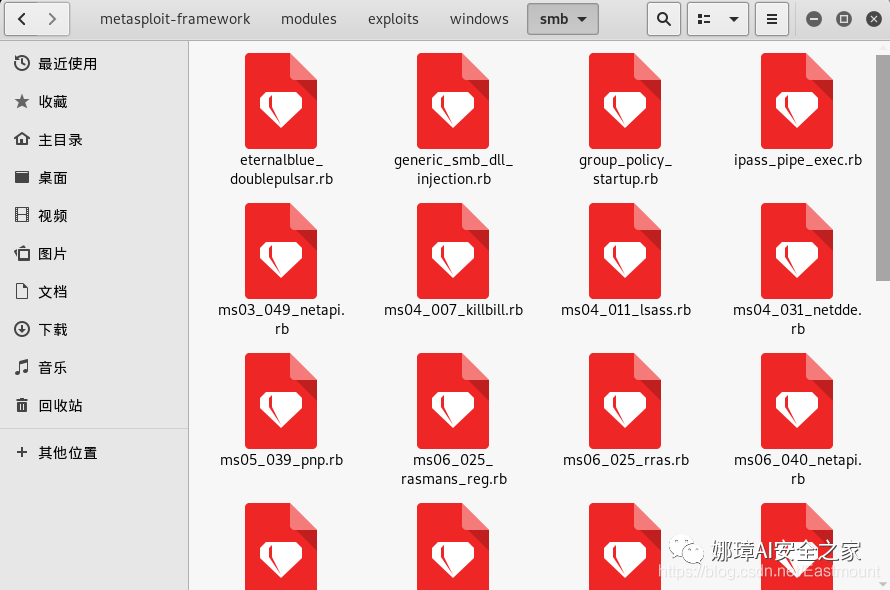Viewport: 890px width, 590px height.
Task: Select ipass_pipe_exec.rb file icon
Action: coord(797,101)
